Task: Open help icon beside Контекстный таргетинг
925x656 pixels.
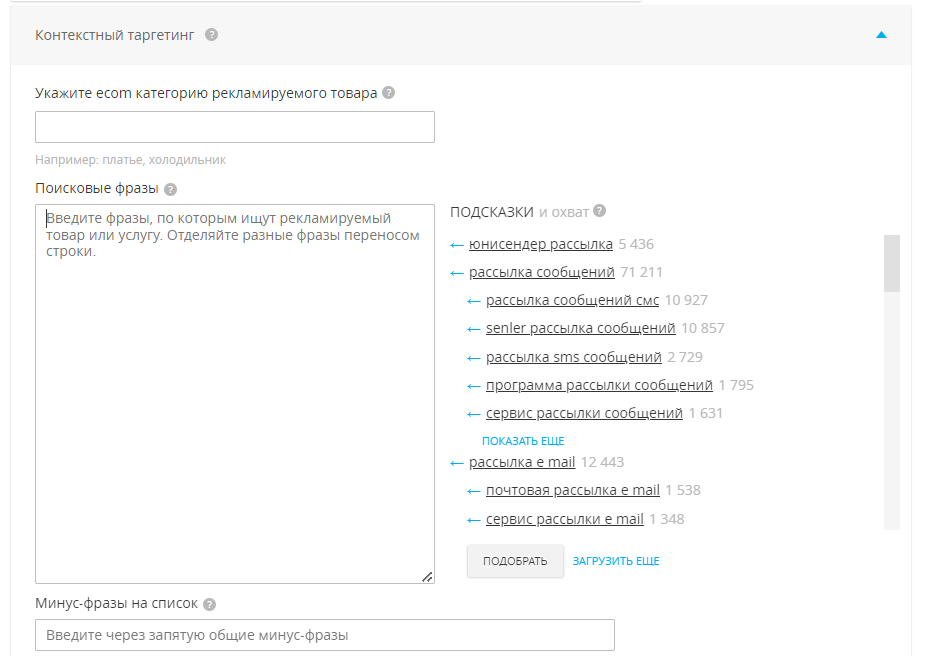Action: [x=211, y=35]
